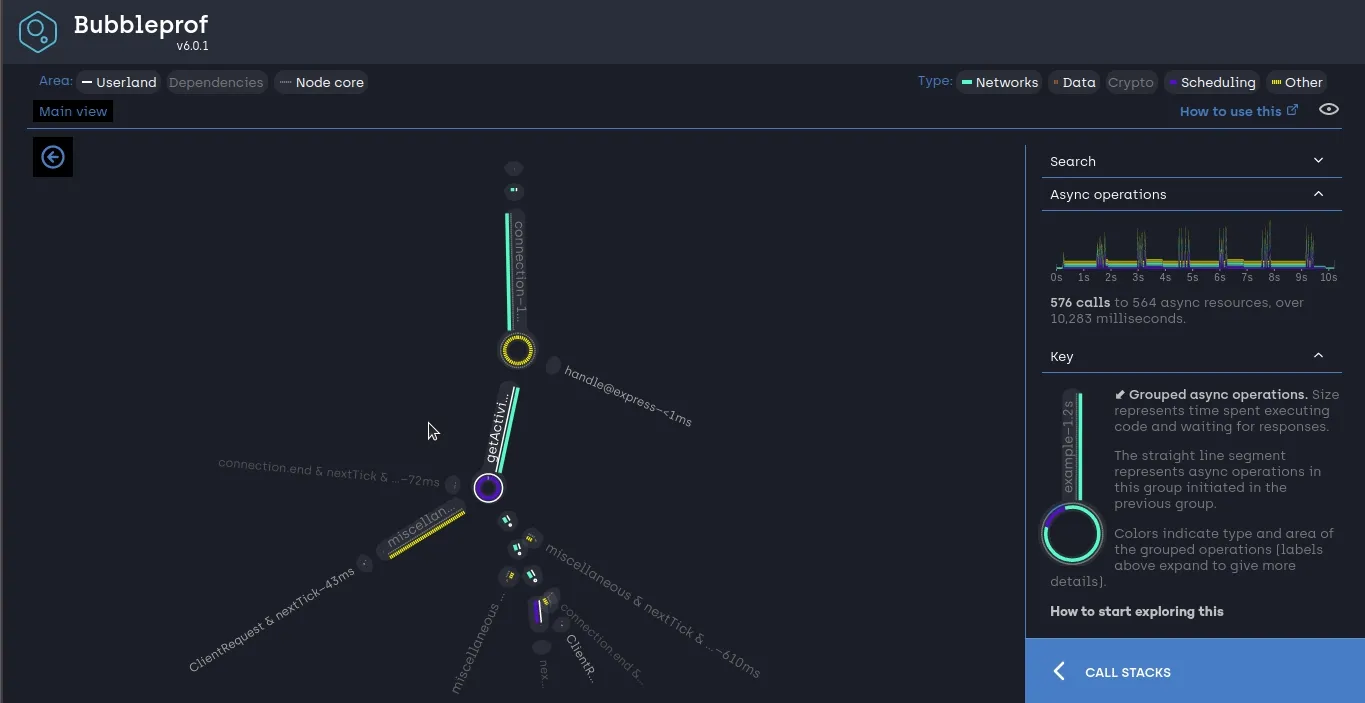Select the Main view tab
Image resolution: width=1365 pixels, height=703 pixels.
pyautogui.click(x=73, y=111)
